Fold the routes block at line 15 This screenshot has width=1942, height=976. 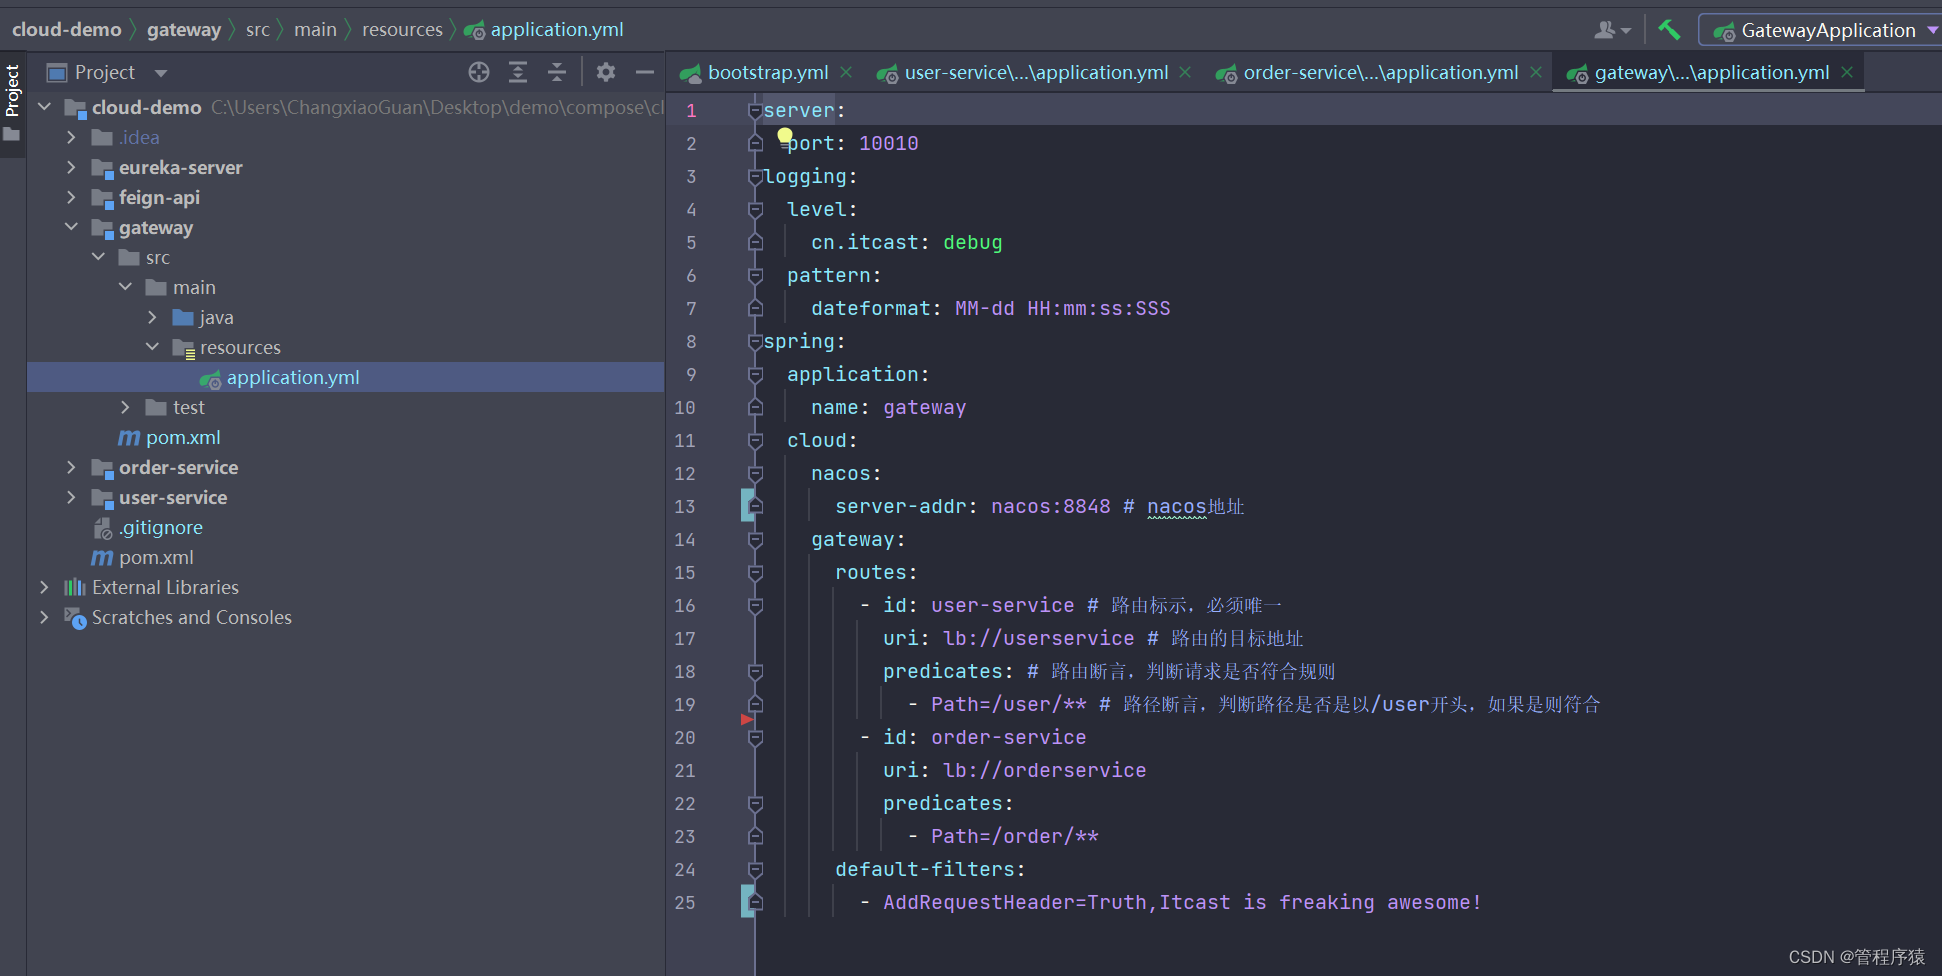point(755,573)
